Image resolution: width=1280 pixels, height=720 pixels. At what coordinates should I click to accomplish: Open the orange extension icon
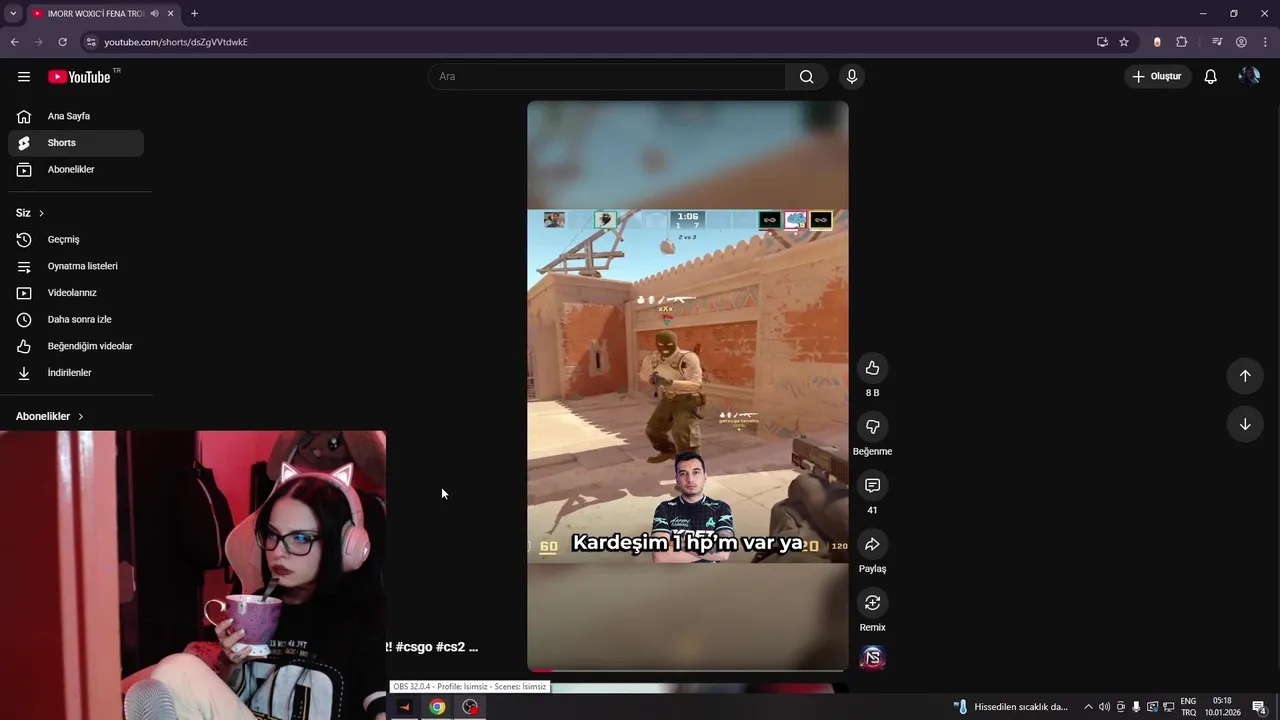coord(1157,42)
